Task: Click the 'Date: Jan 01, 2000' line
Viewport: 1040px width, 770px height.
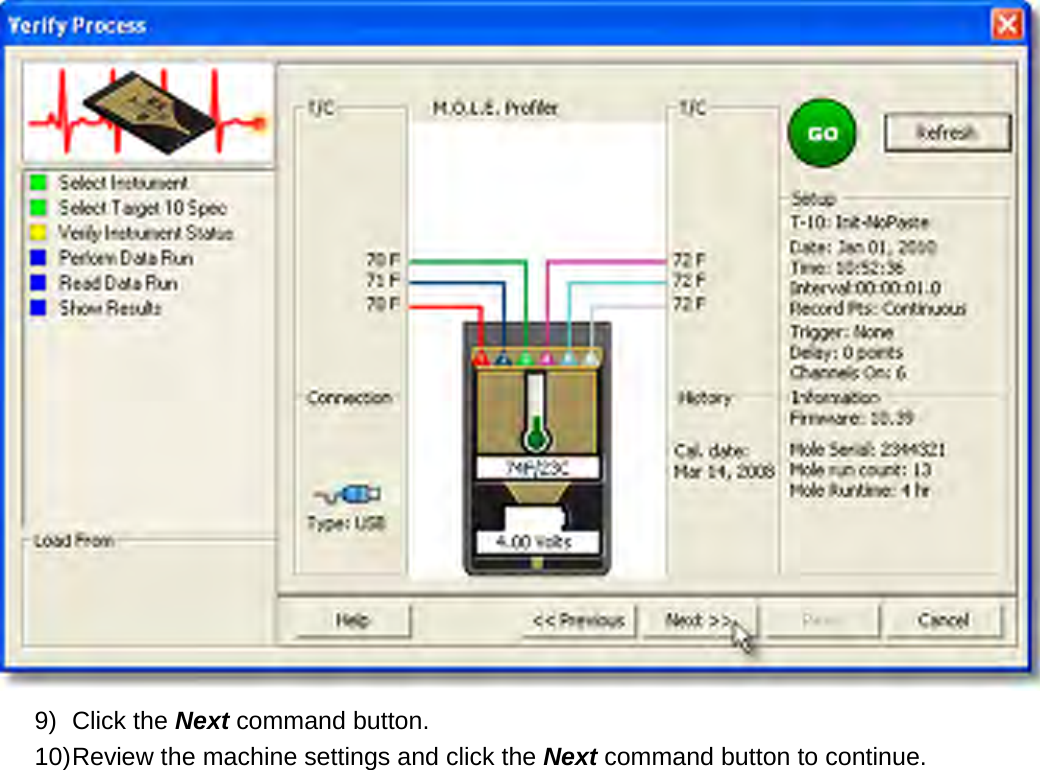Action: coord(862,247)
